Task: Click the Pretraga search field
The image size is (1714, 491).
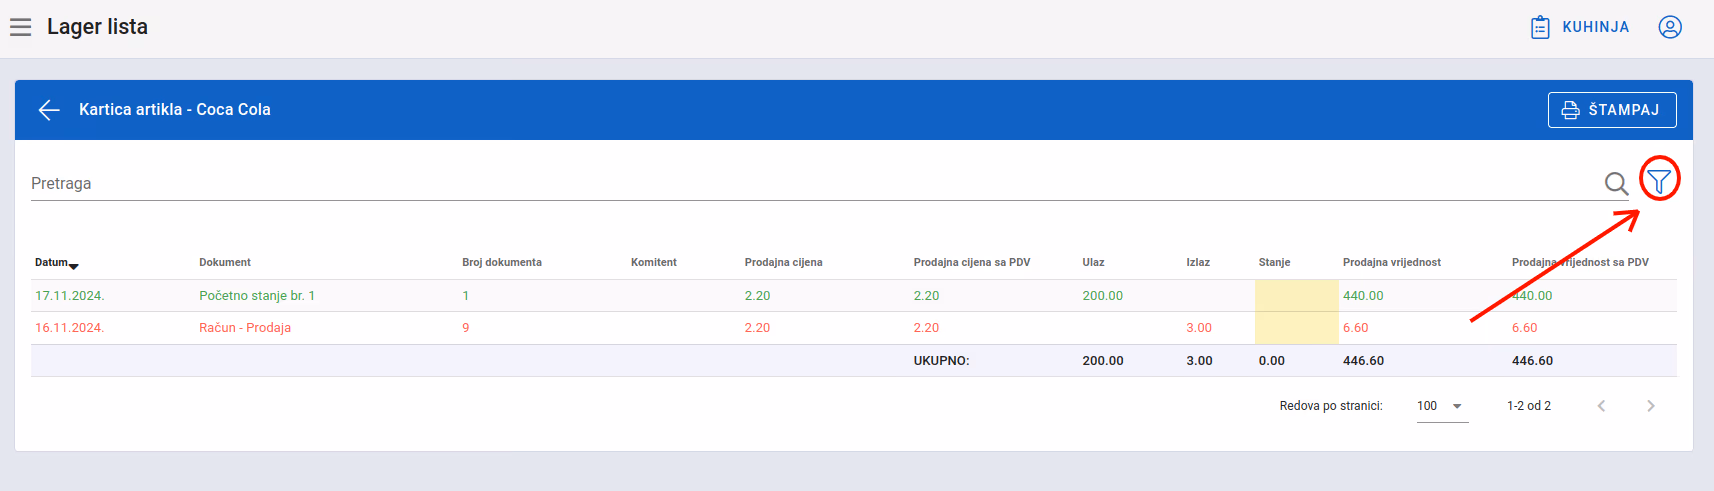Action: (815, 184)
